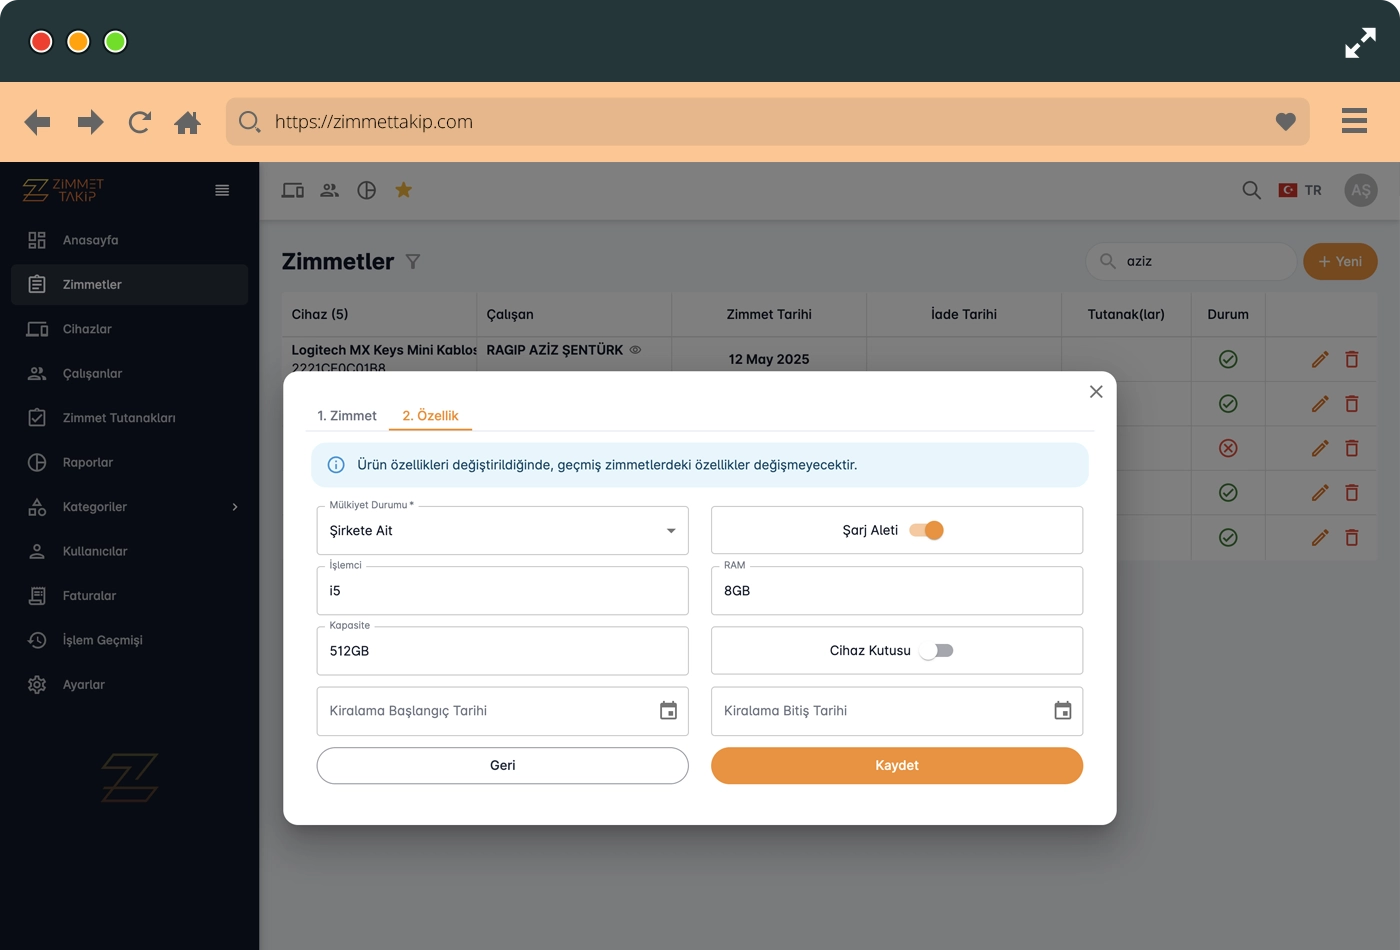Viewport: 1400px width, 950px height.
Task: Click the people icon in top toolbar
Action: [x=330, y=190]
